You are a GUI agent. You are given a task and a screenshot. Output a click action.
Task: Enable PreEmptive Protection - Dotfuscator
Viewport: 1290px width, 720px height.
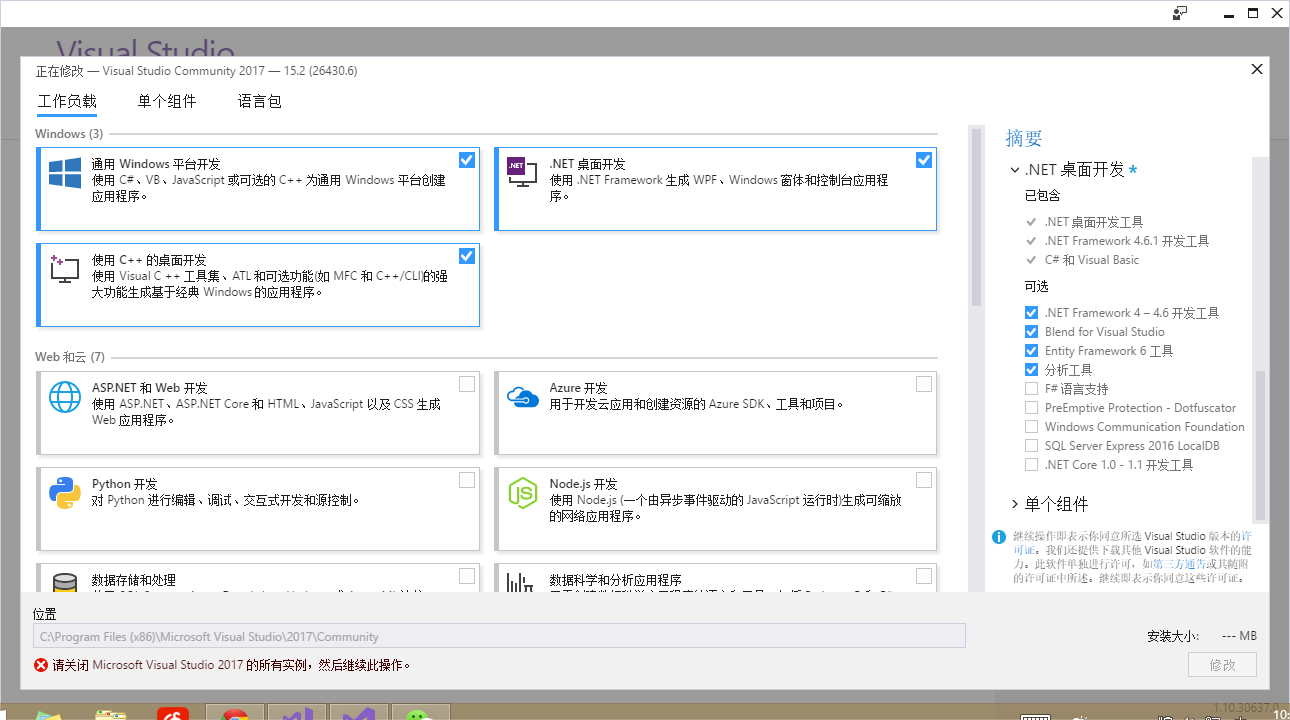click(1031, 408)
